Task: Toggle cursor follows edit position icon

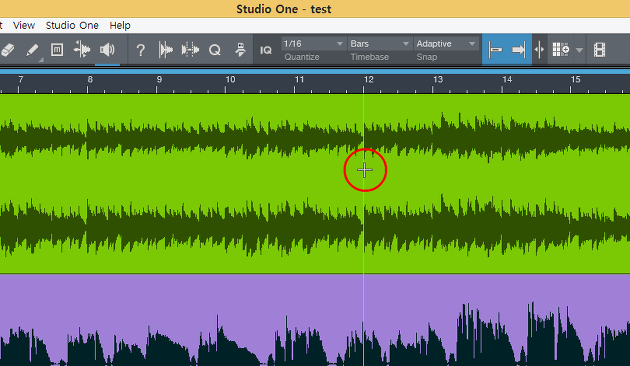Action: (x=539, y=50)
